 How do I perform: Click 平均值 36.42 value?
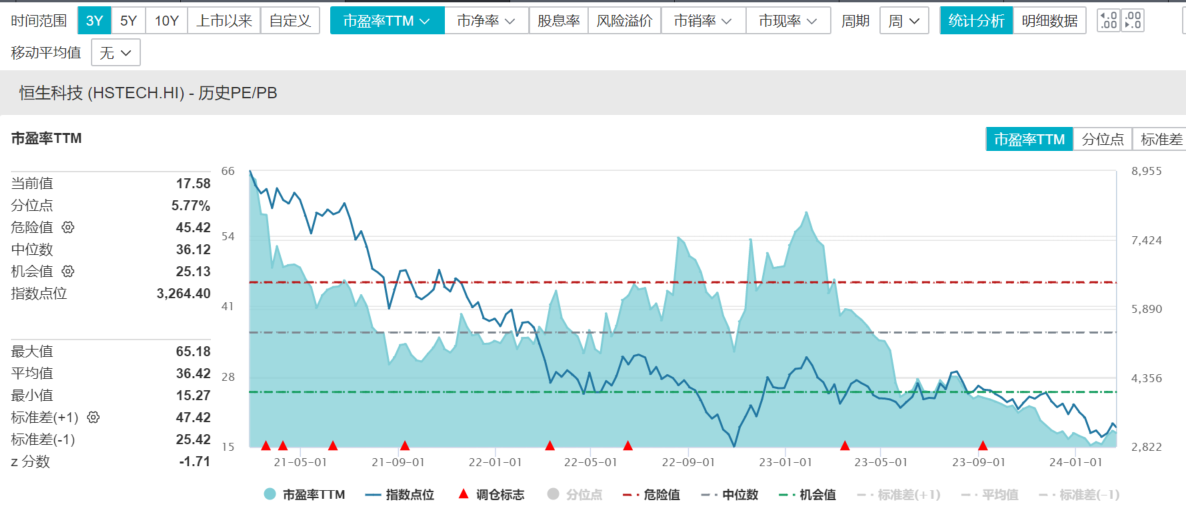pyautogui.click(x=193, y=373)
